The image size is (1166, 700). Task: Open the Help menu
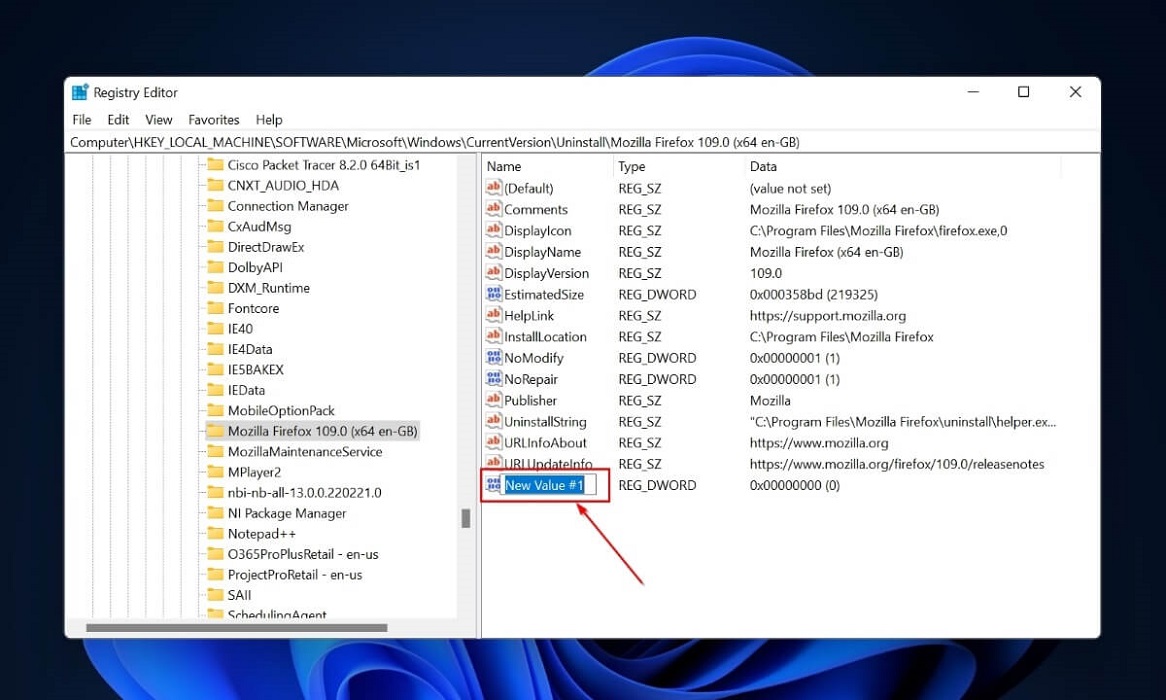point(269,119)
